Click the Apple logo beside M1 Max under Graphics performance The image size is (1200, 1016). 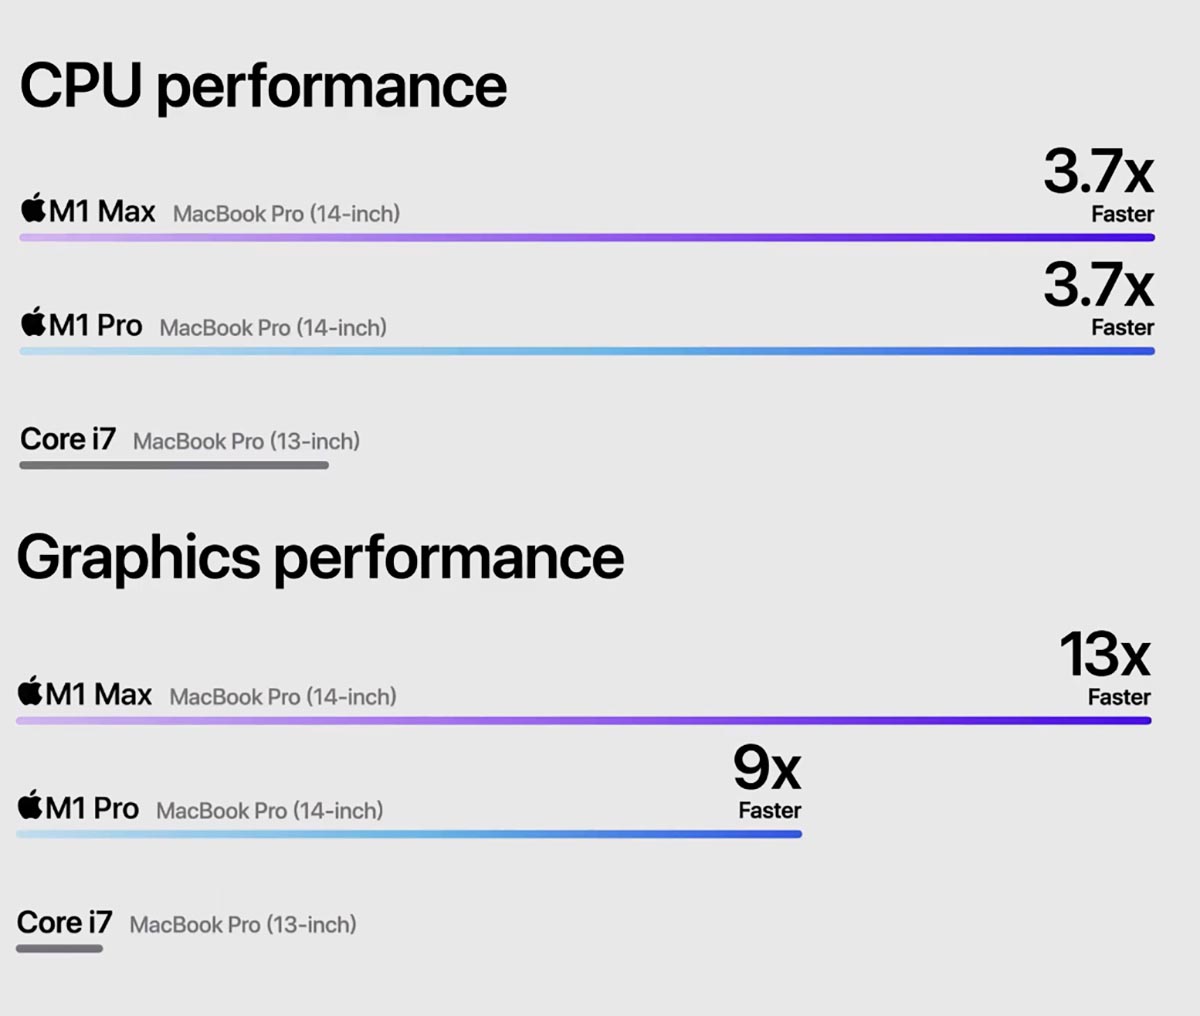point(31,692)
